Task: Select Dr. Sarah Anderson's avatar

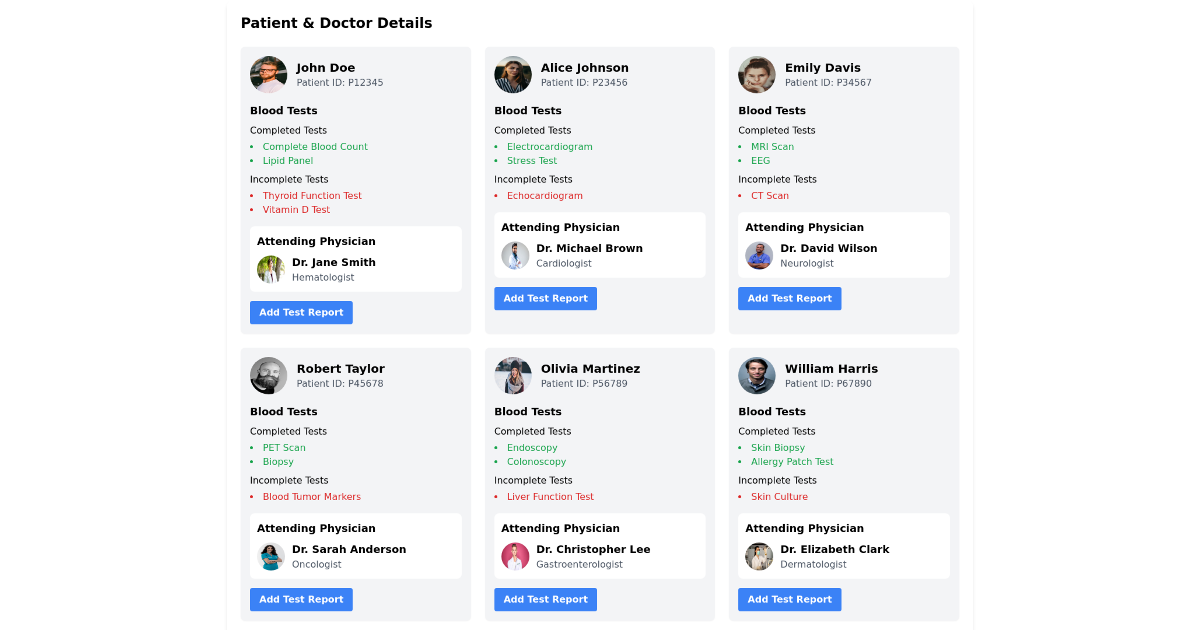Action: pos(271,557)
